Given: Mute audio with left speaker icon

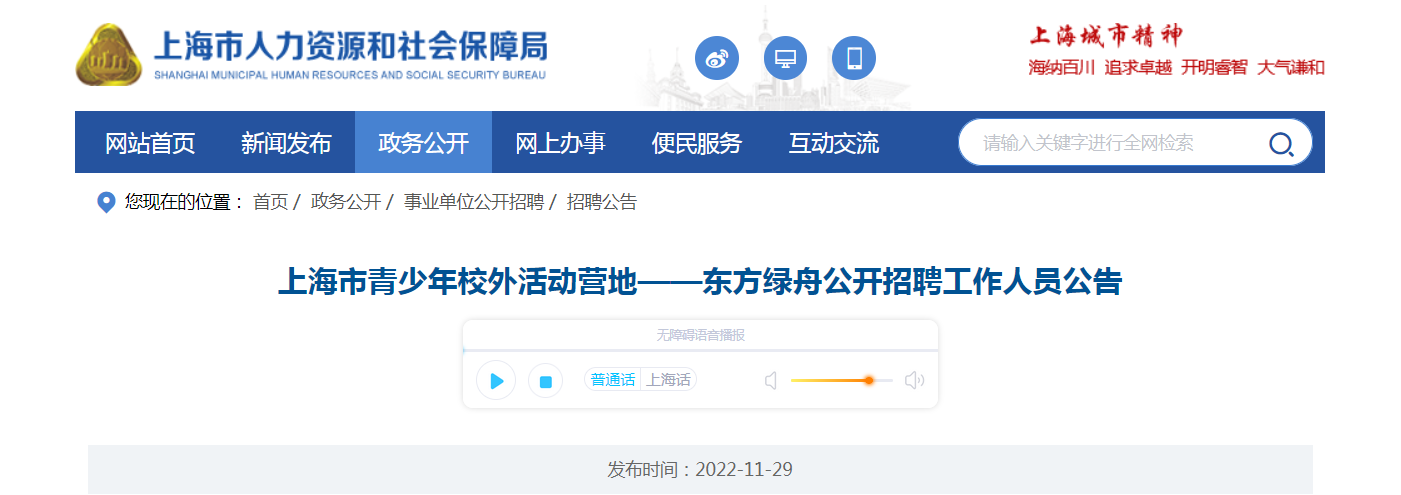Looking at the screenshot, I should (x=771, y=381).
